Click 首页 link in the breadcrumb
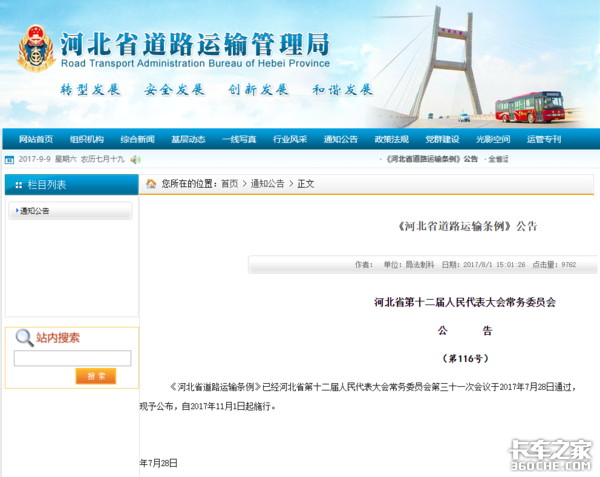Viewport: 600px width, 477px height. pyautogui.click(x=230, y=184)
